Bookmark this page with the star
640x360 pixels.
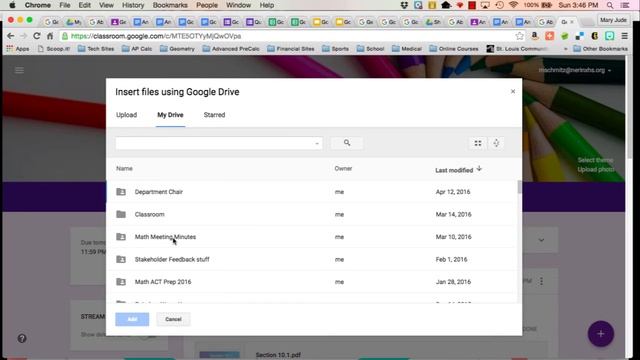point(519,36)
